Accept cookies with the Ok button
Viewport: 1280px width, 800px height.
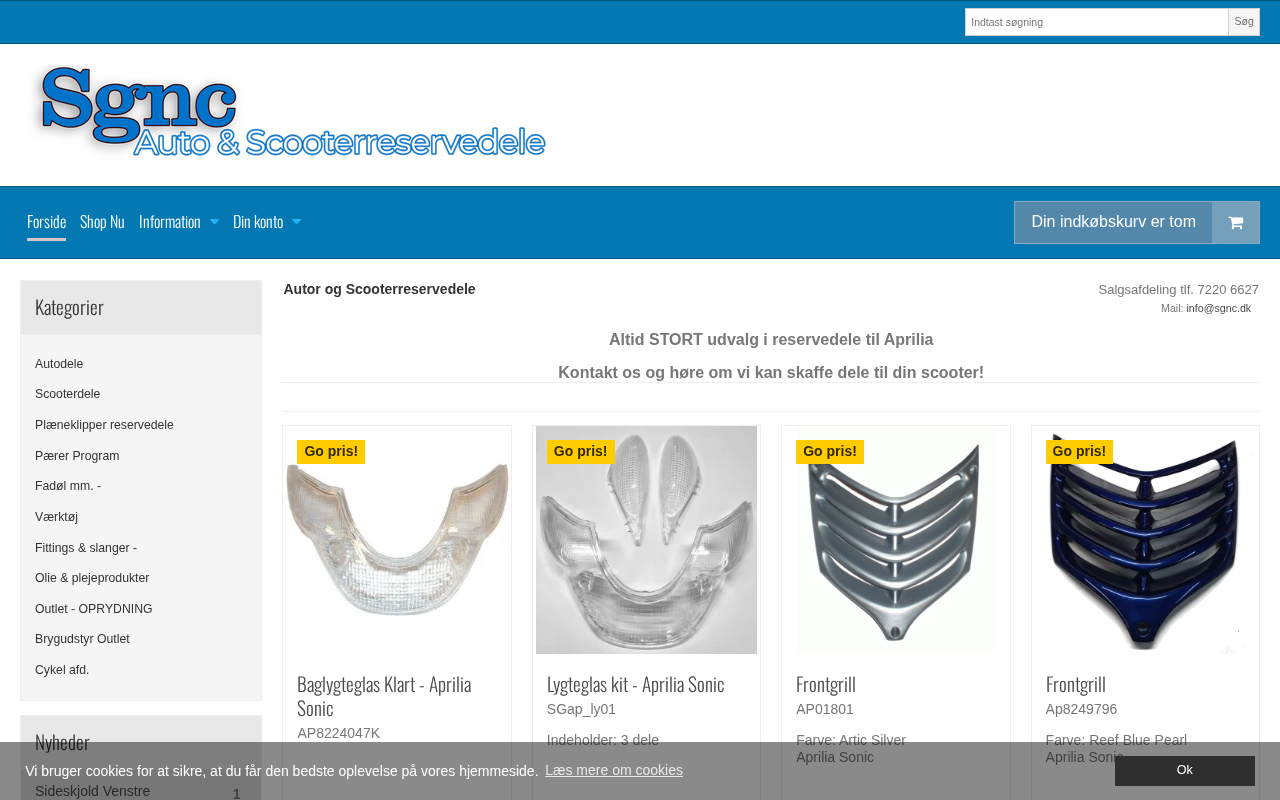(x=1185, y=770)
